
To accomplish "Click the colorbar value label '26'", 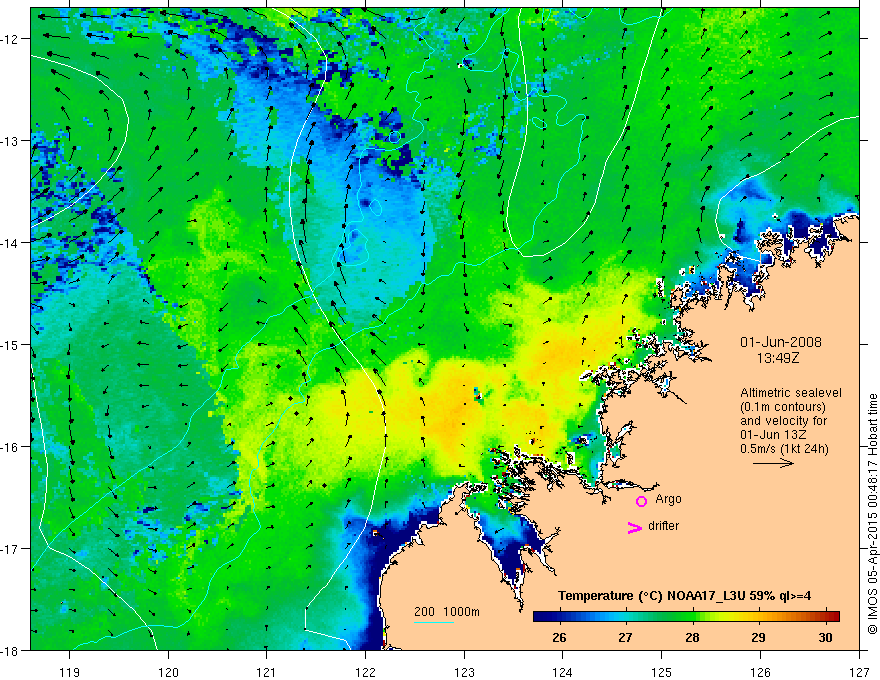I will 558,637.
